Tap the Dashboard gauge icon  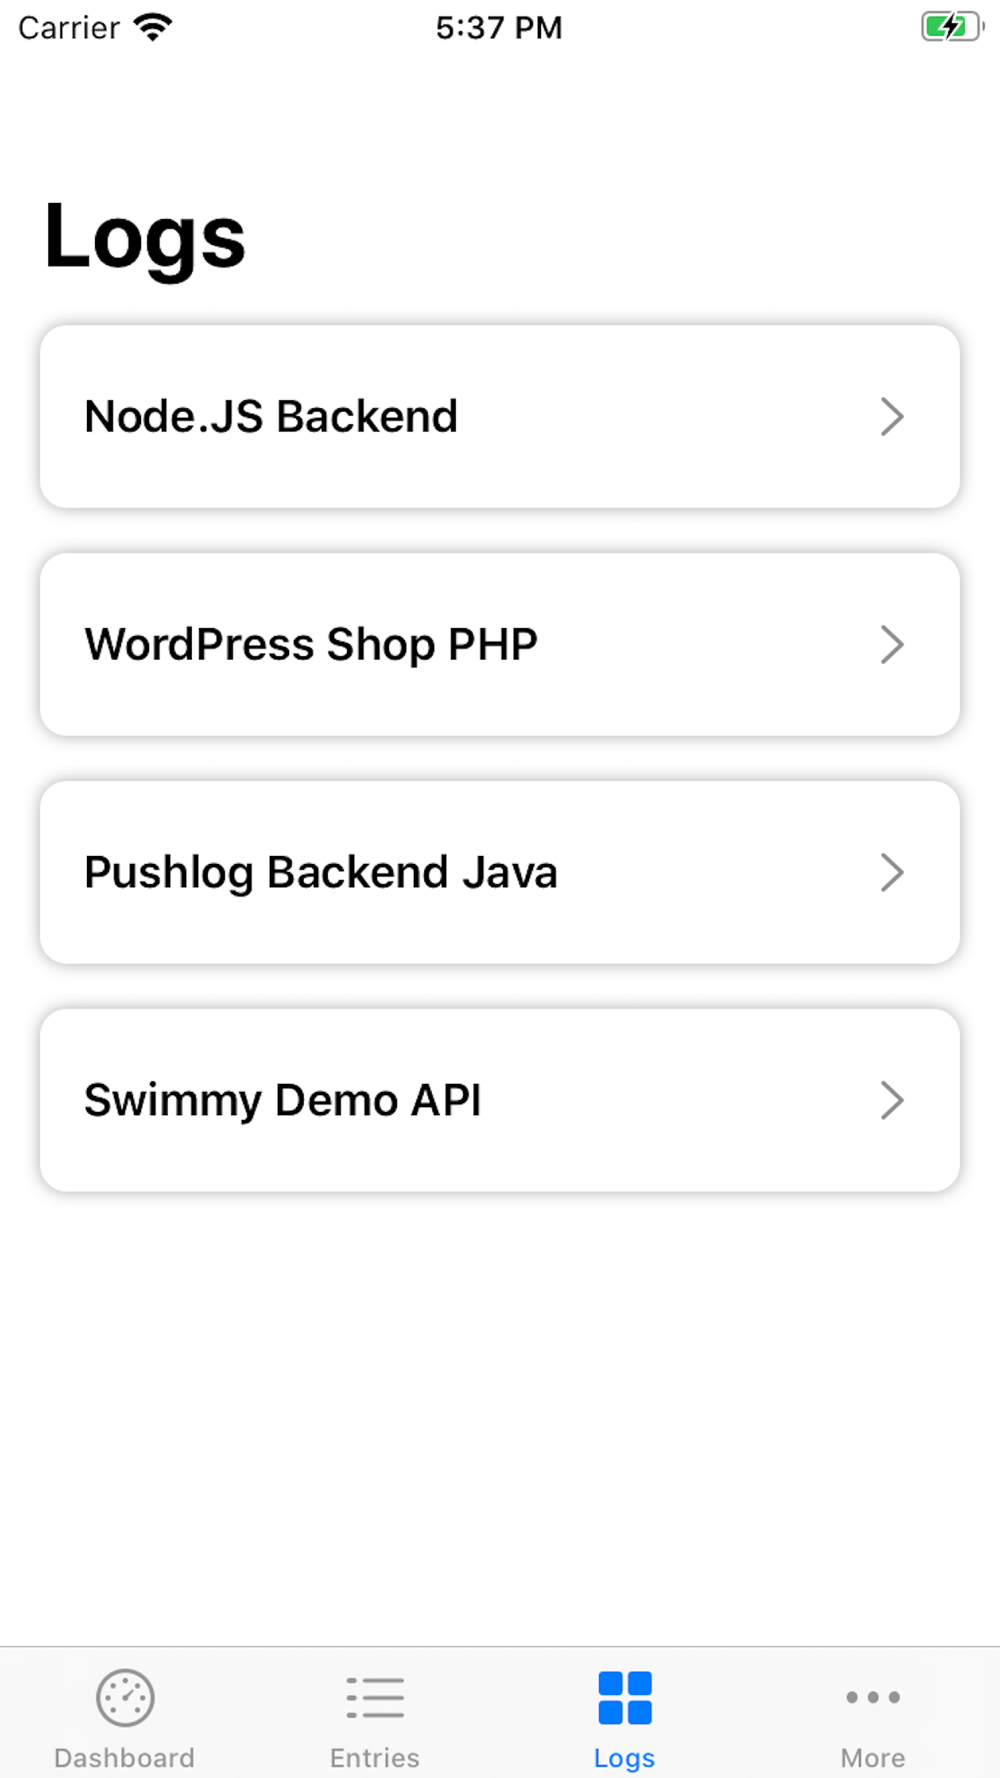(x=125, y=1697)
